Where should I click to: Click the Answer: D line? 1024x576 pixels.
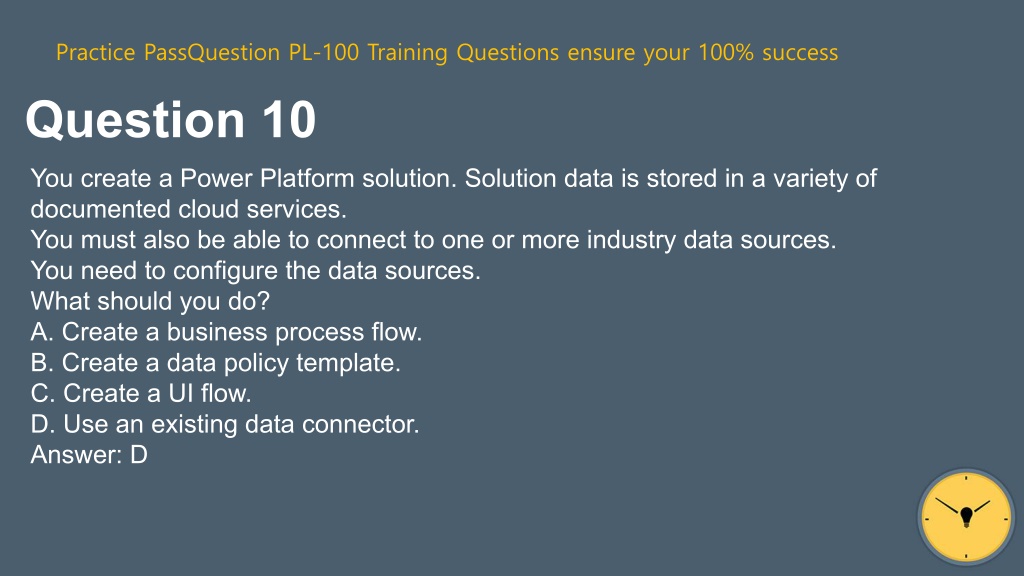point(89,455)
